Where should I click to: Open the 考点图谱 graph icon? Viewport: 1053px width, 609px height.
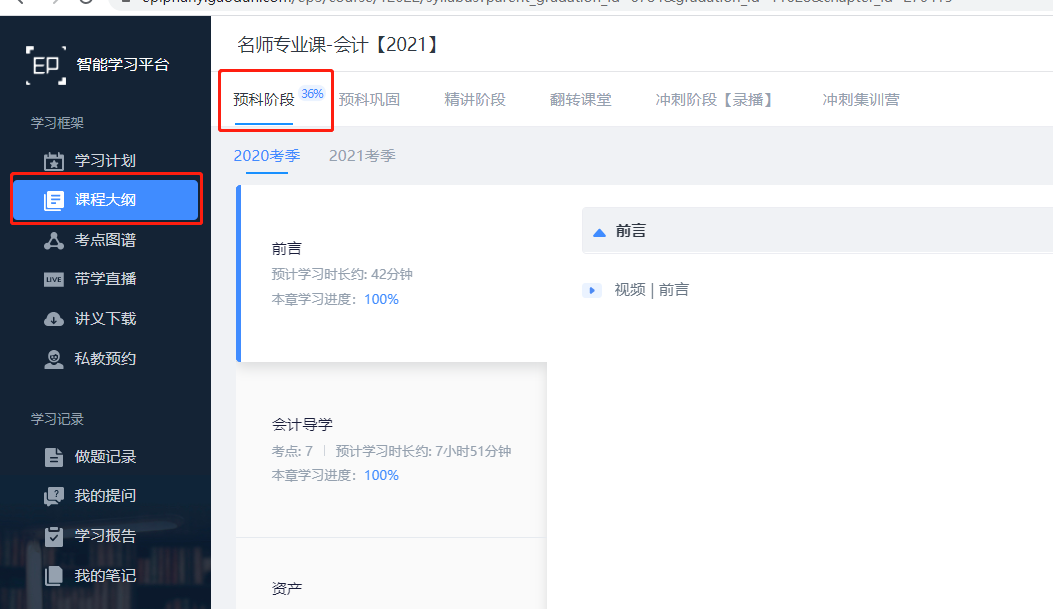coord(54,240)
